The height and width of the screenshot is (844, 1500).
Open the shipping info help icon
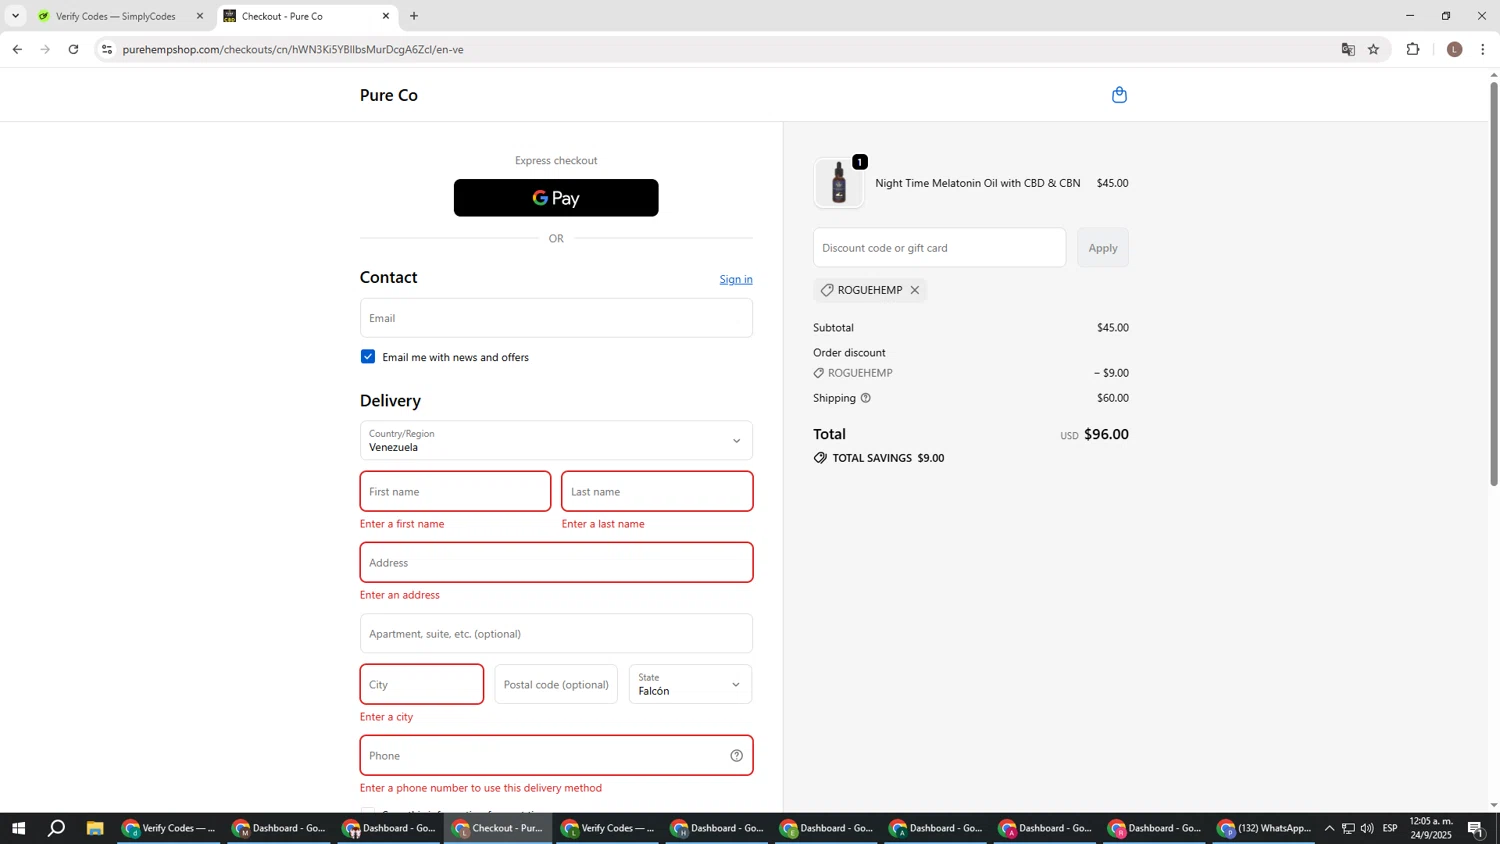[x=866, y=398]
